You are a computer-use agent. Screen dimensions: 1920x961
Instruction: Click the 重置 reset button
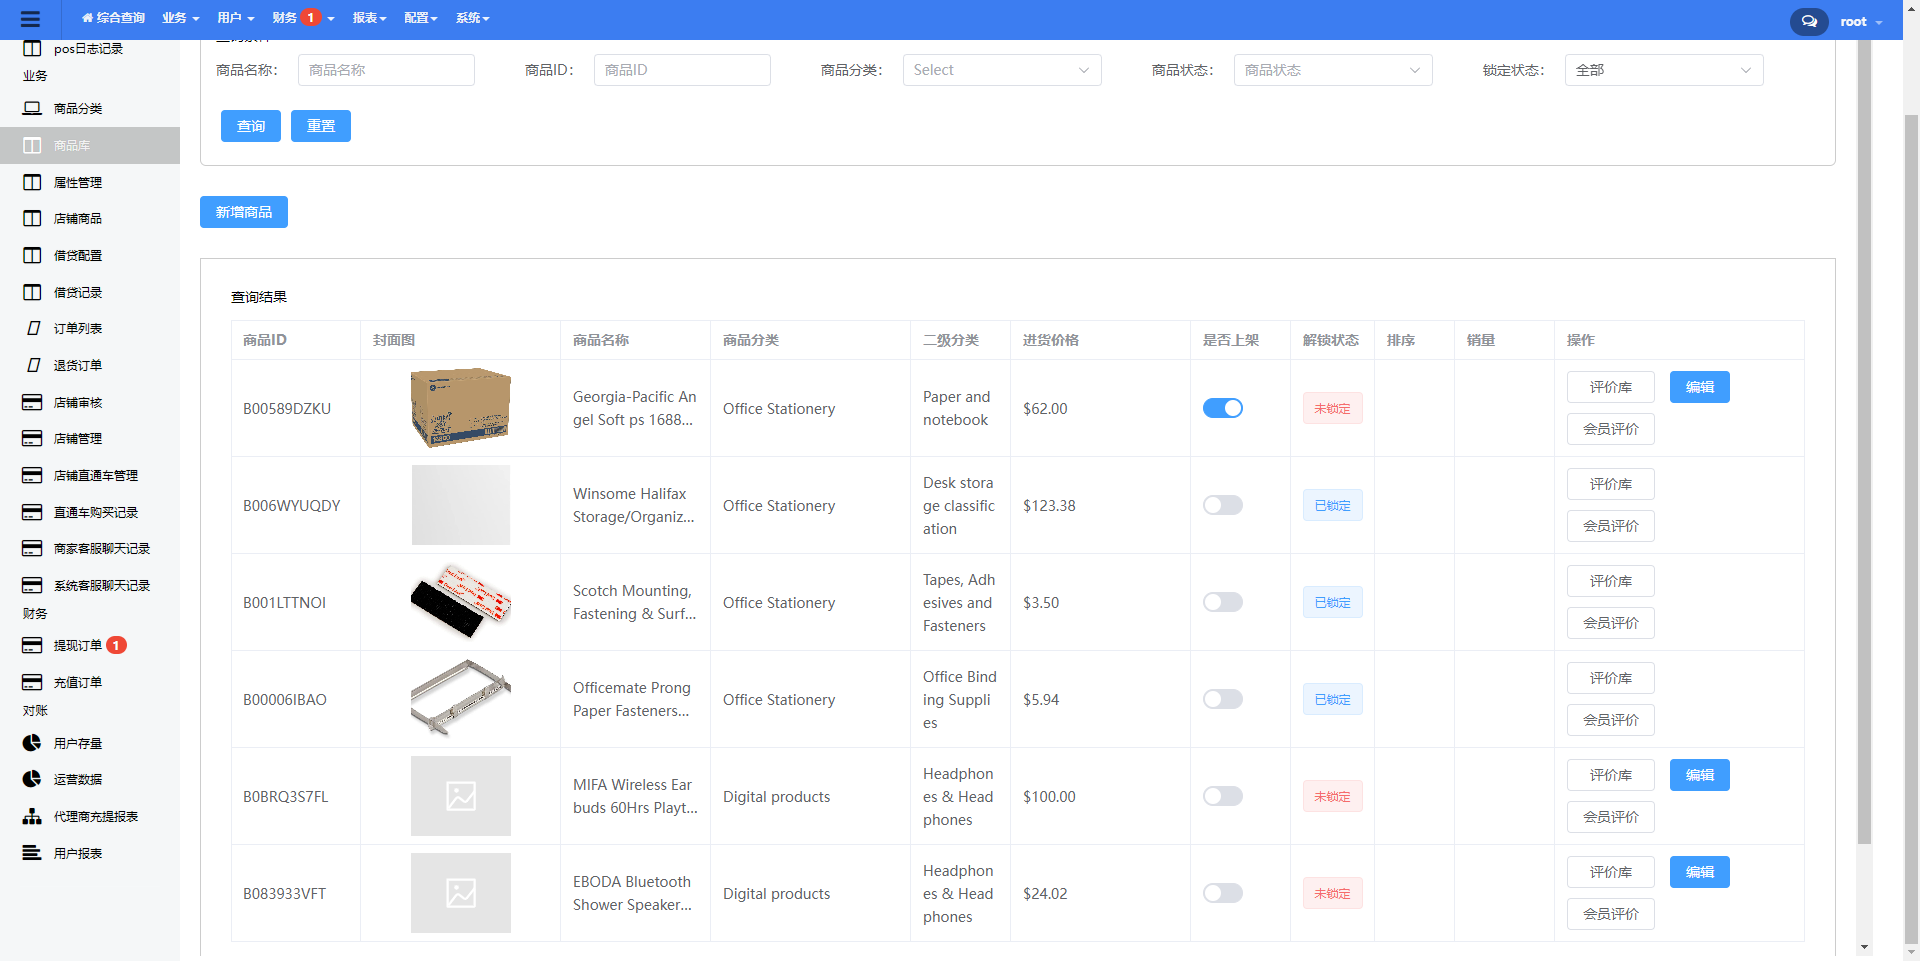click(321, 126)
